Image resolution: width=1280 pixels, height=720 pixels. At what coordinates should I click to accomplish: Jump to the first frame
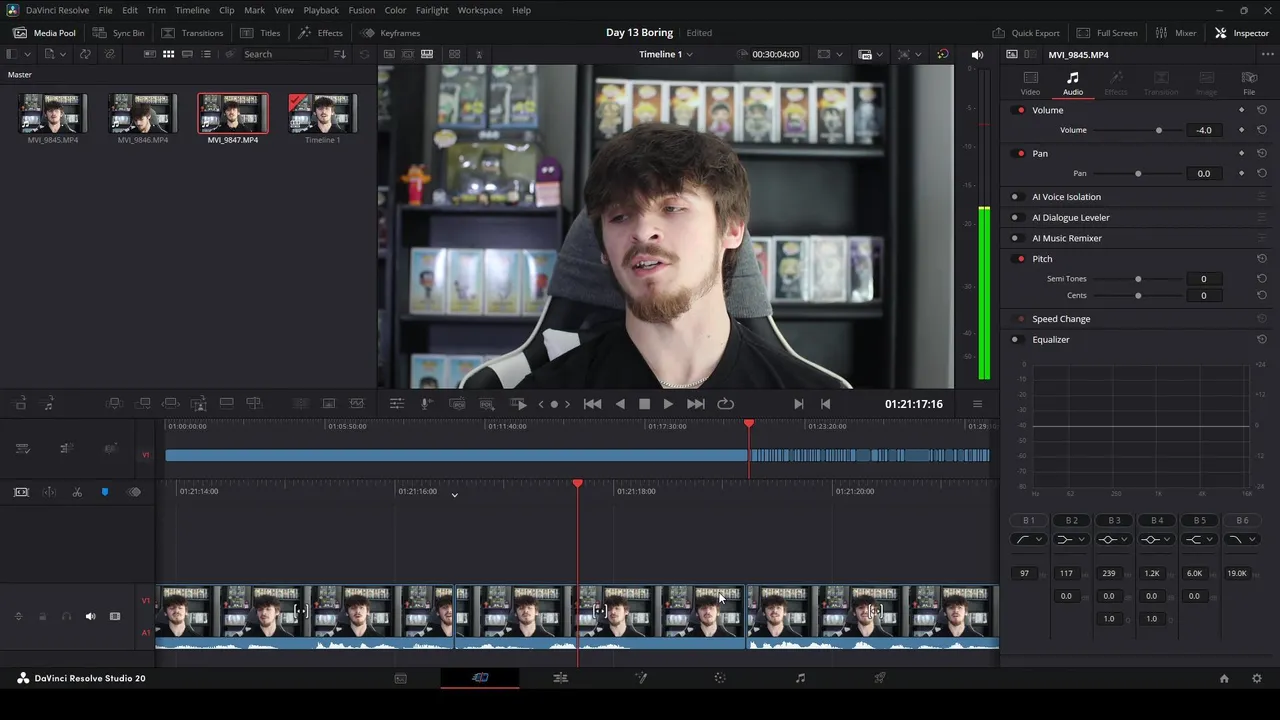point(592,404)
